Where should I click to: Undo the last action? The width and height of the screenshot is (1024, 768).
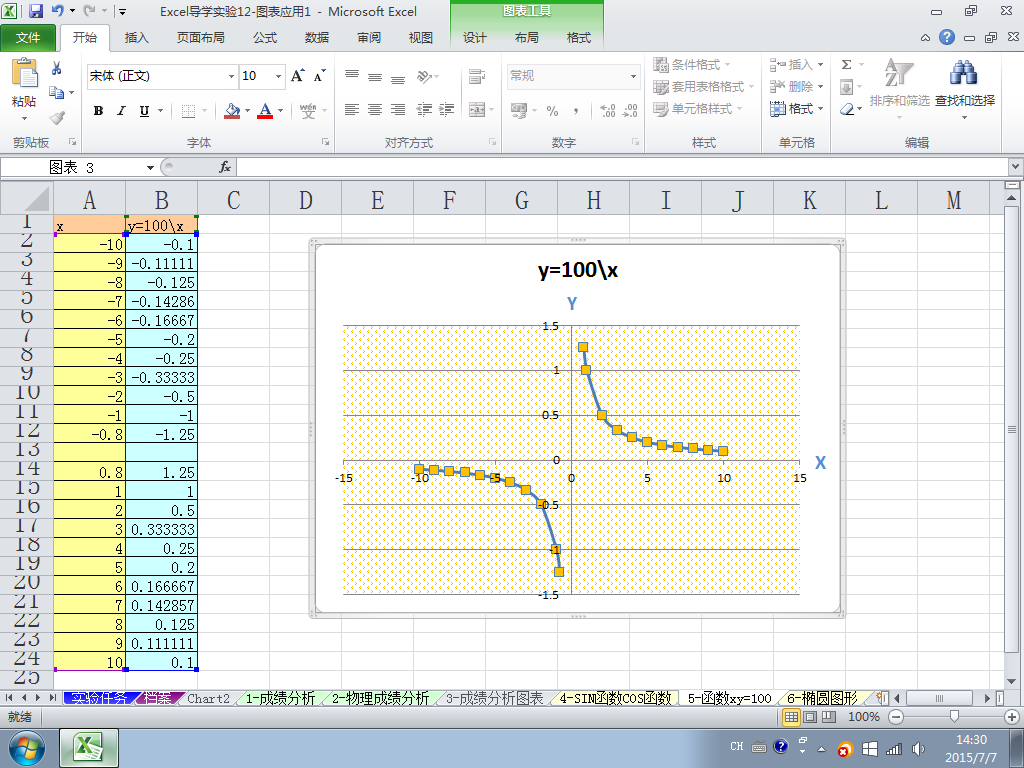click(x=57, y=11)
